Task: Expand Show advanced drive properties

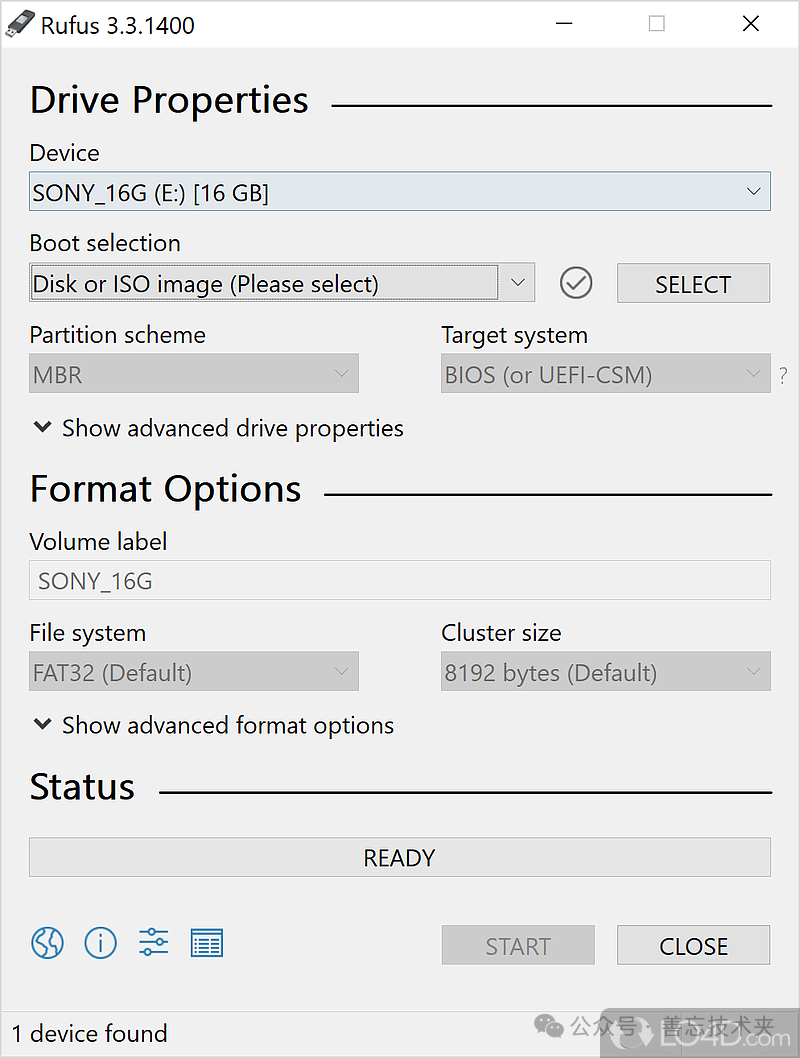Action: pyautogui.click(x=218, y=428)
